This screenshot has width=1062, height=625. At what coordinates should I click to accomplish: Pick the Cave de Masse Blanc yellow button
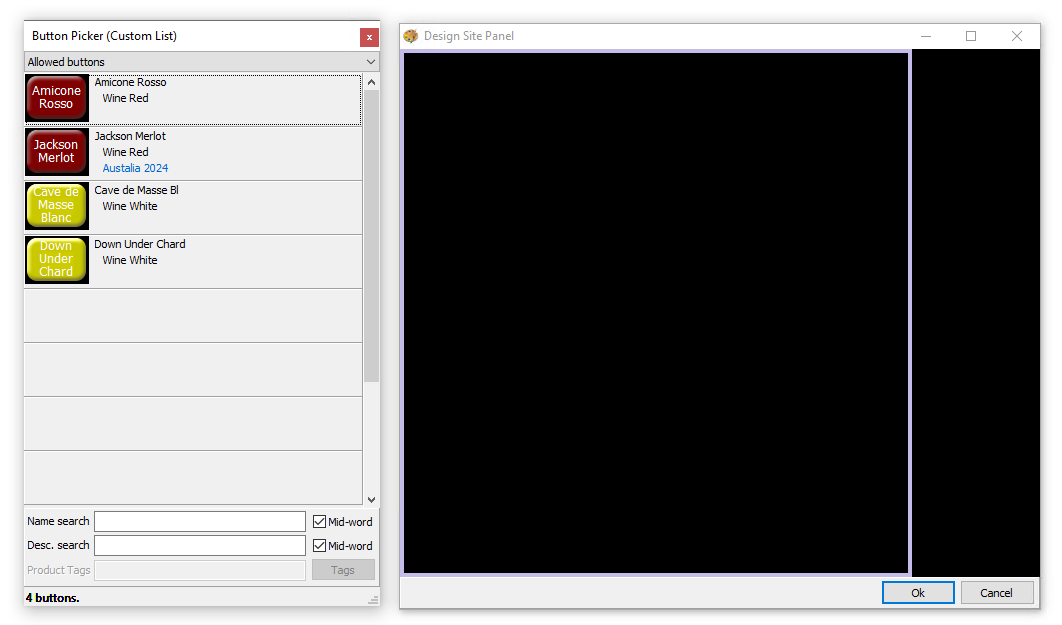click(56, 206)
